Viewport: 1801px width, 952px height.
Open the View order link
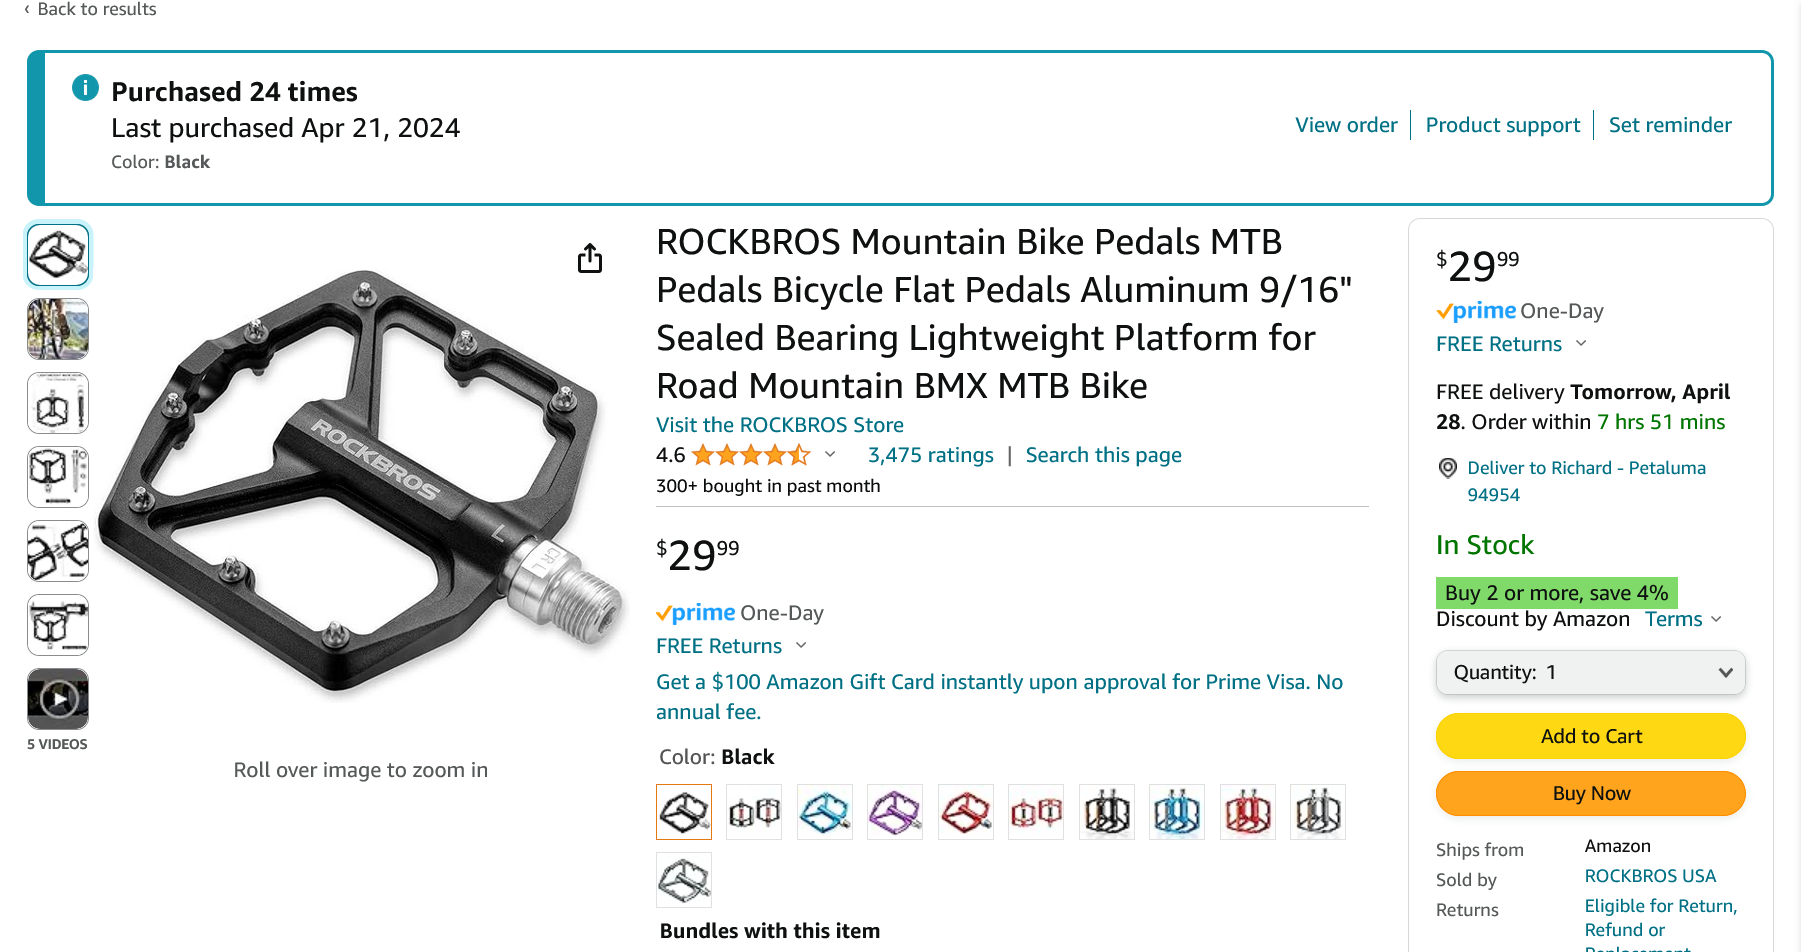coord(1346,125)
